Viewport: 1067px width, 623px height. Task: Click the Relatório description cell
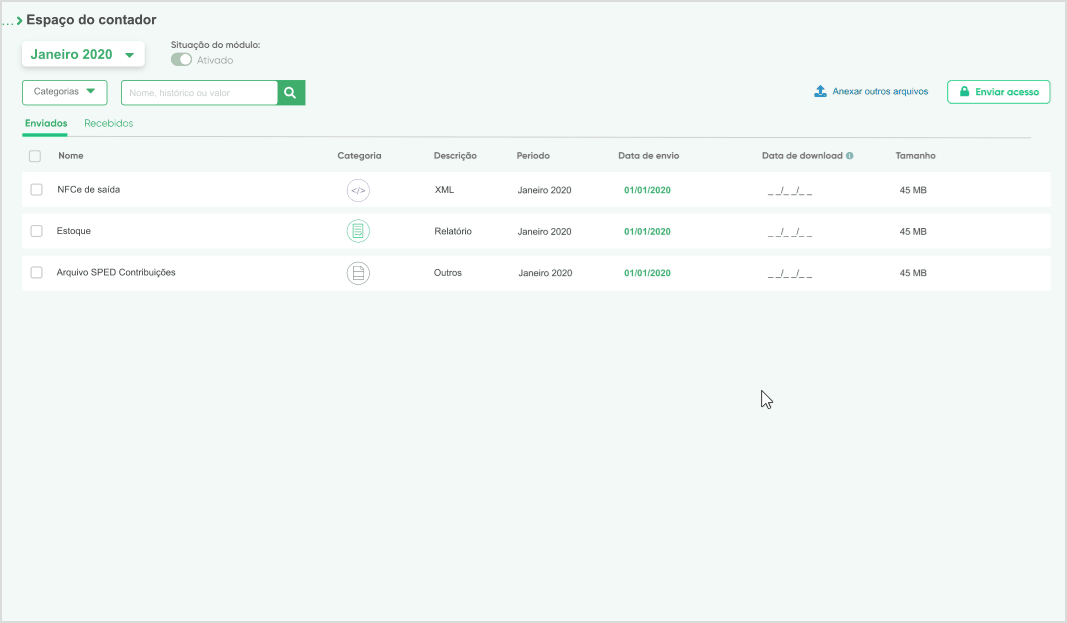click(453, 231)
